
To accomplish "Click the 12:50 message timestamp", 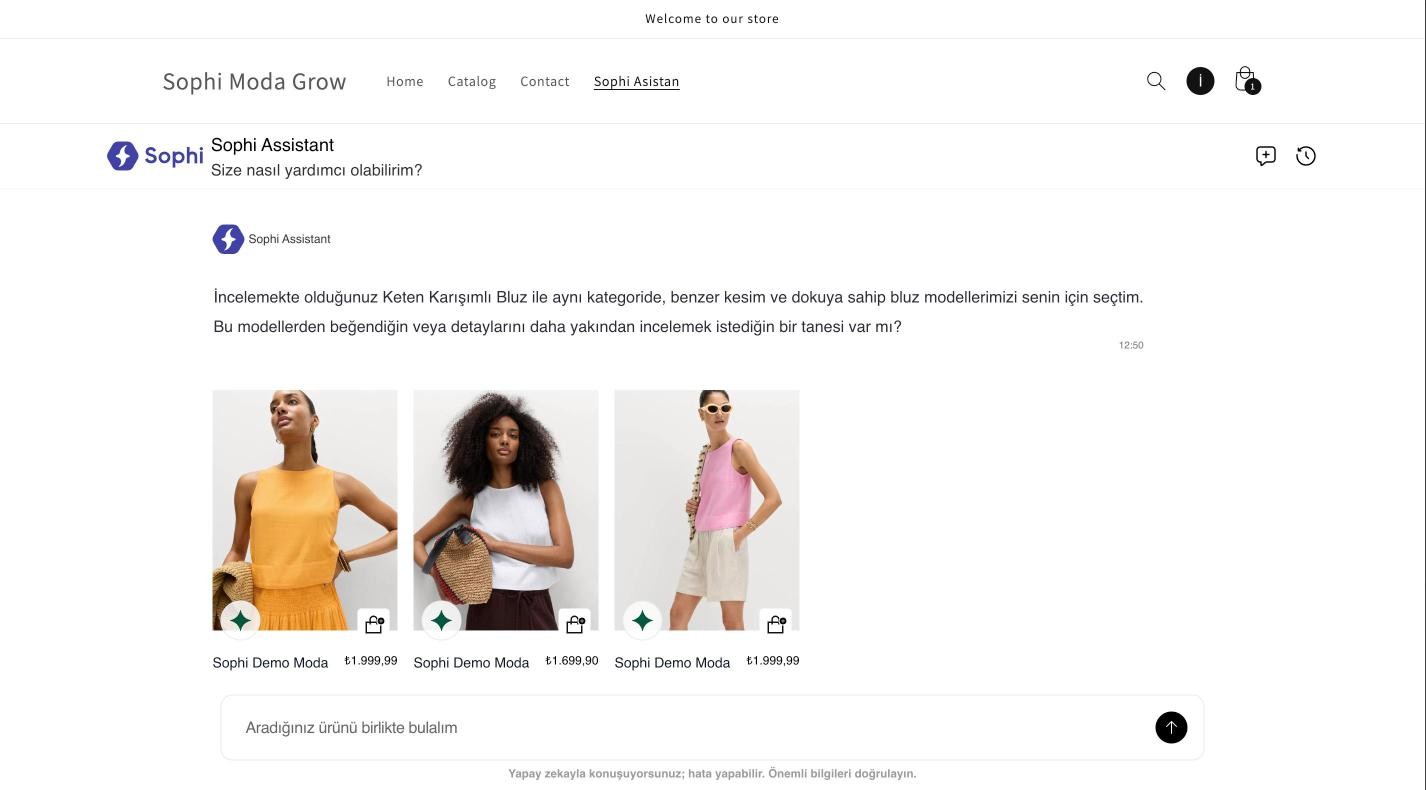I will [x=1131, y=345].
